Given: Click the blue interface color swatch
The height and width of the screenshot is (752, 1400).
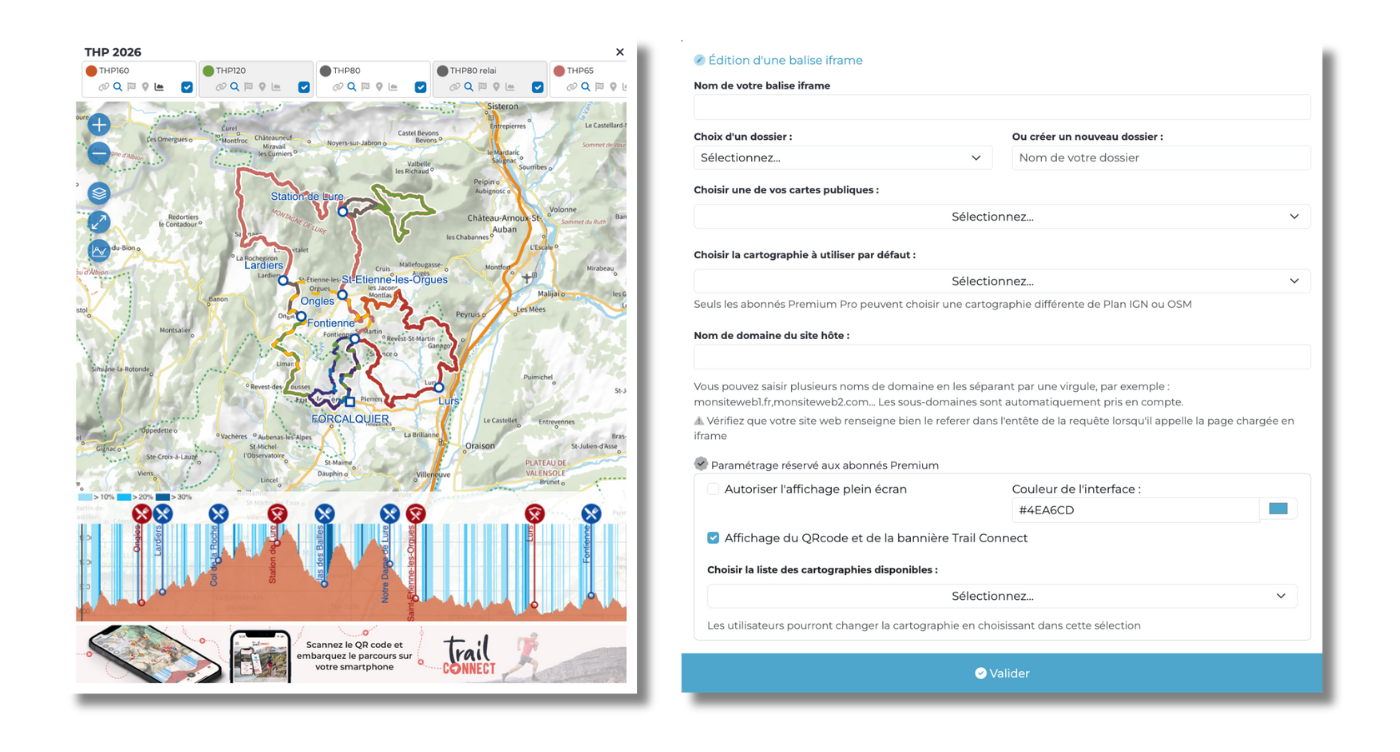Looking at the screenshot, I should tap(1278, 509).
